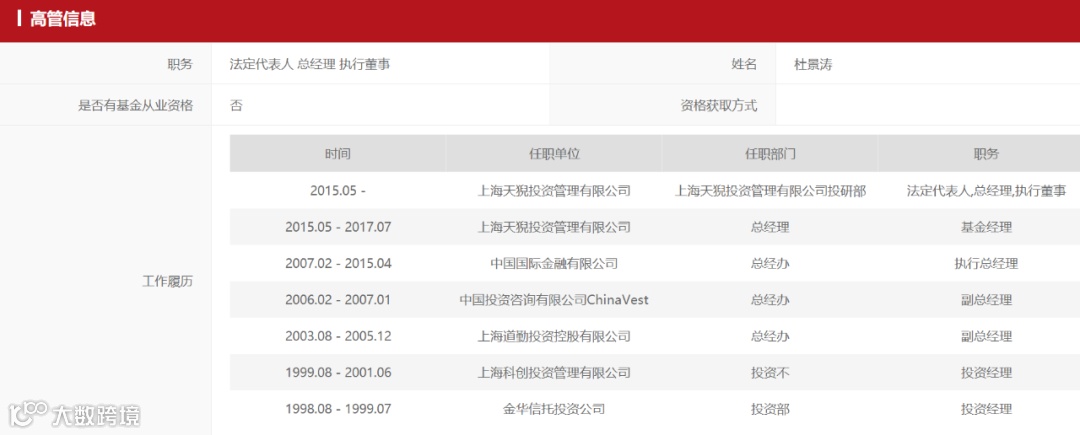Image resolution: width=1080 pixels, height=435 pixels.
Task: Click 投资经理 in the 上海科创 row
Action: (x=986, y=373)
